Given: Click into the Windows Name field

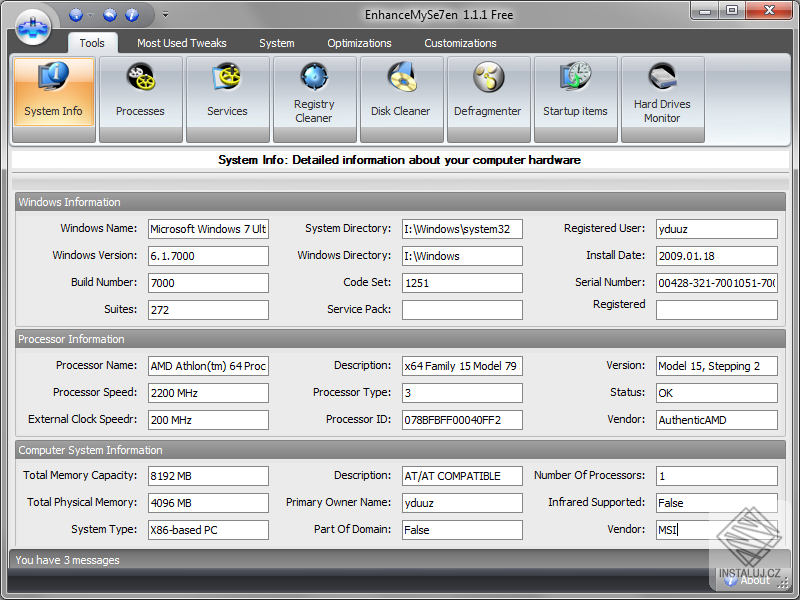Looking at the screenshot, I should click(208, 229).
